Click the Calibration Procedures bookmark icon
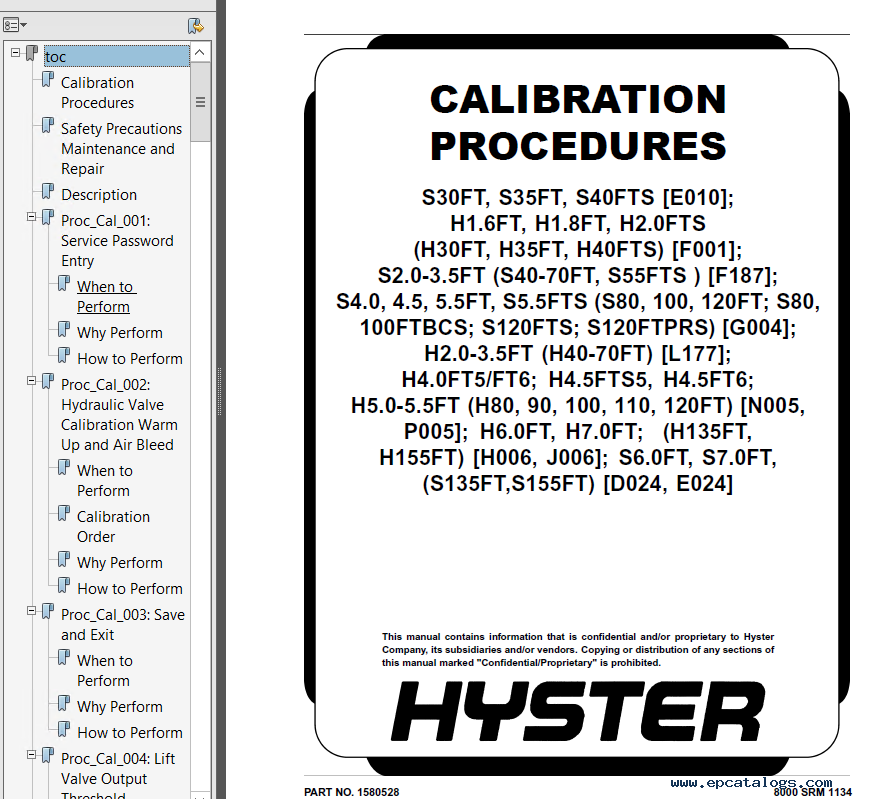The width and height of the screenshot is (883, 799). click(48, 79)
